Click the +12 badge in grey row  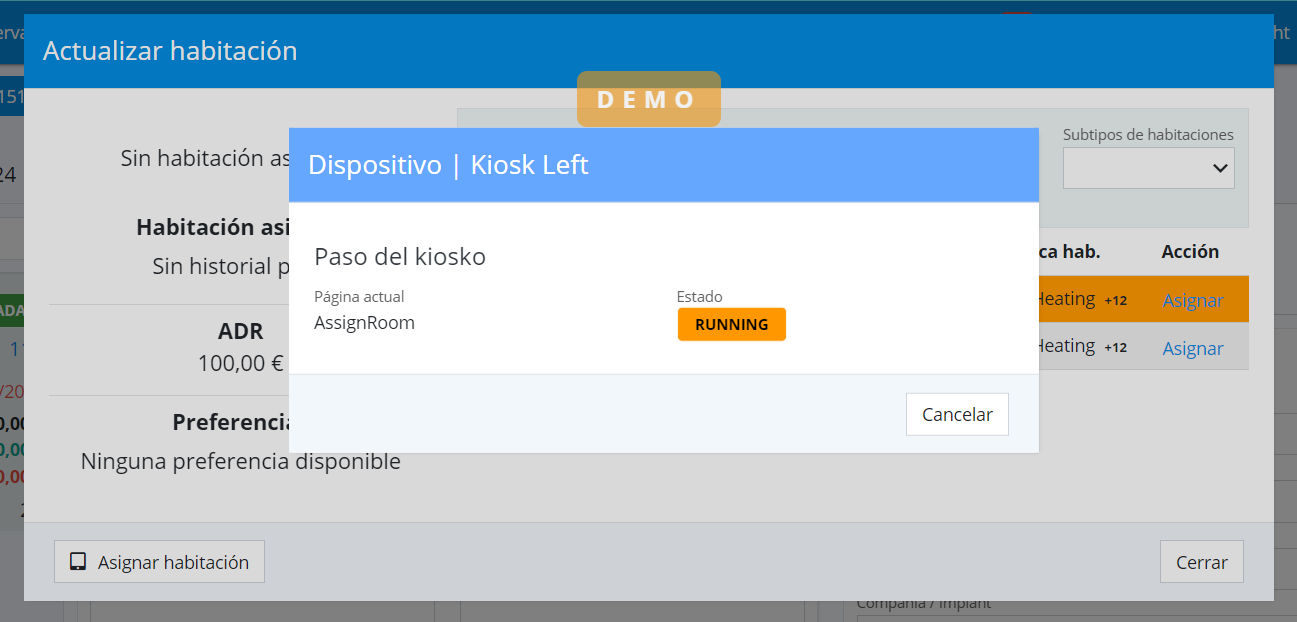(x=1115, y=348)
